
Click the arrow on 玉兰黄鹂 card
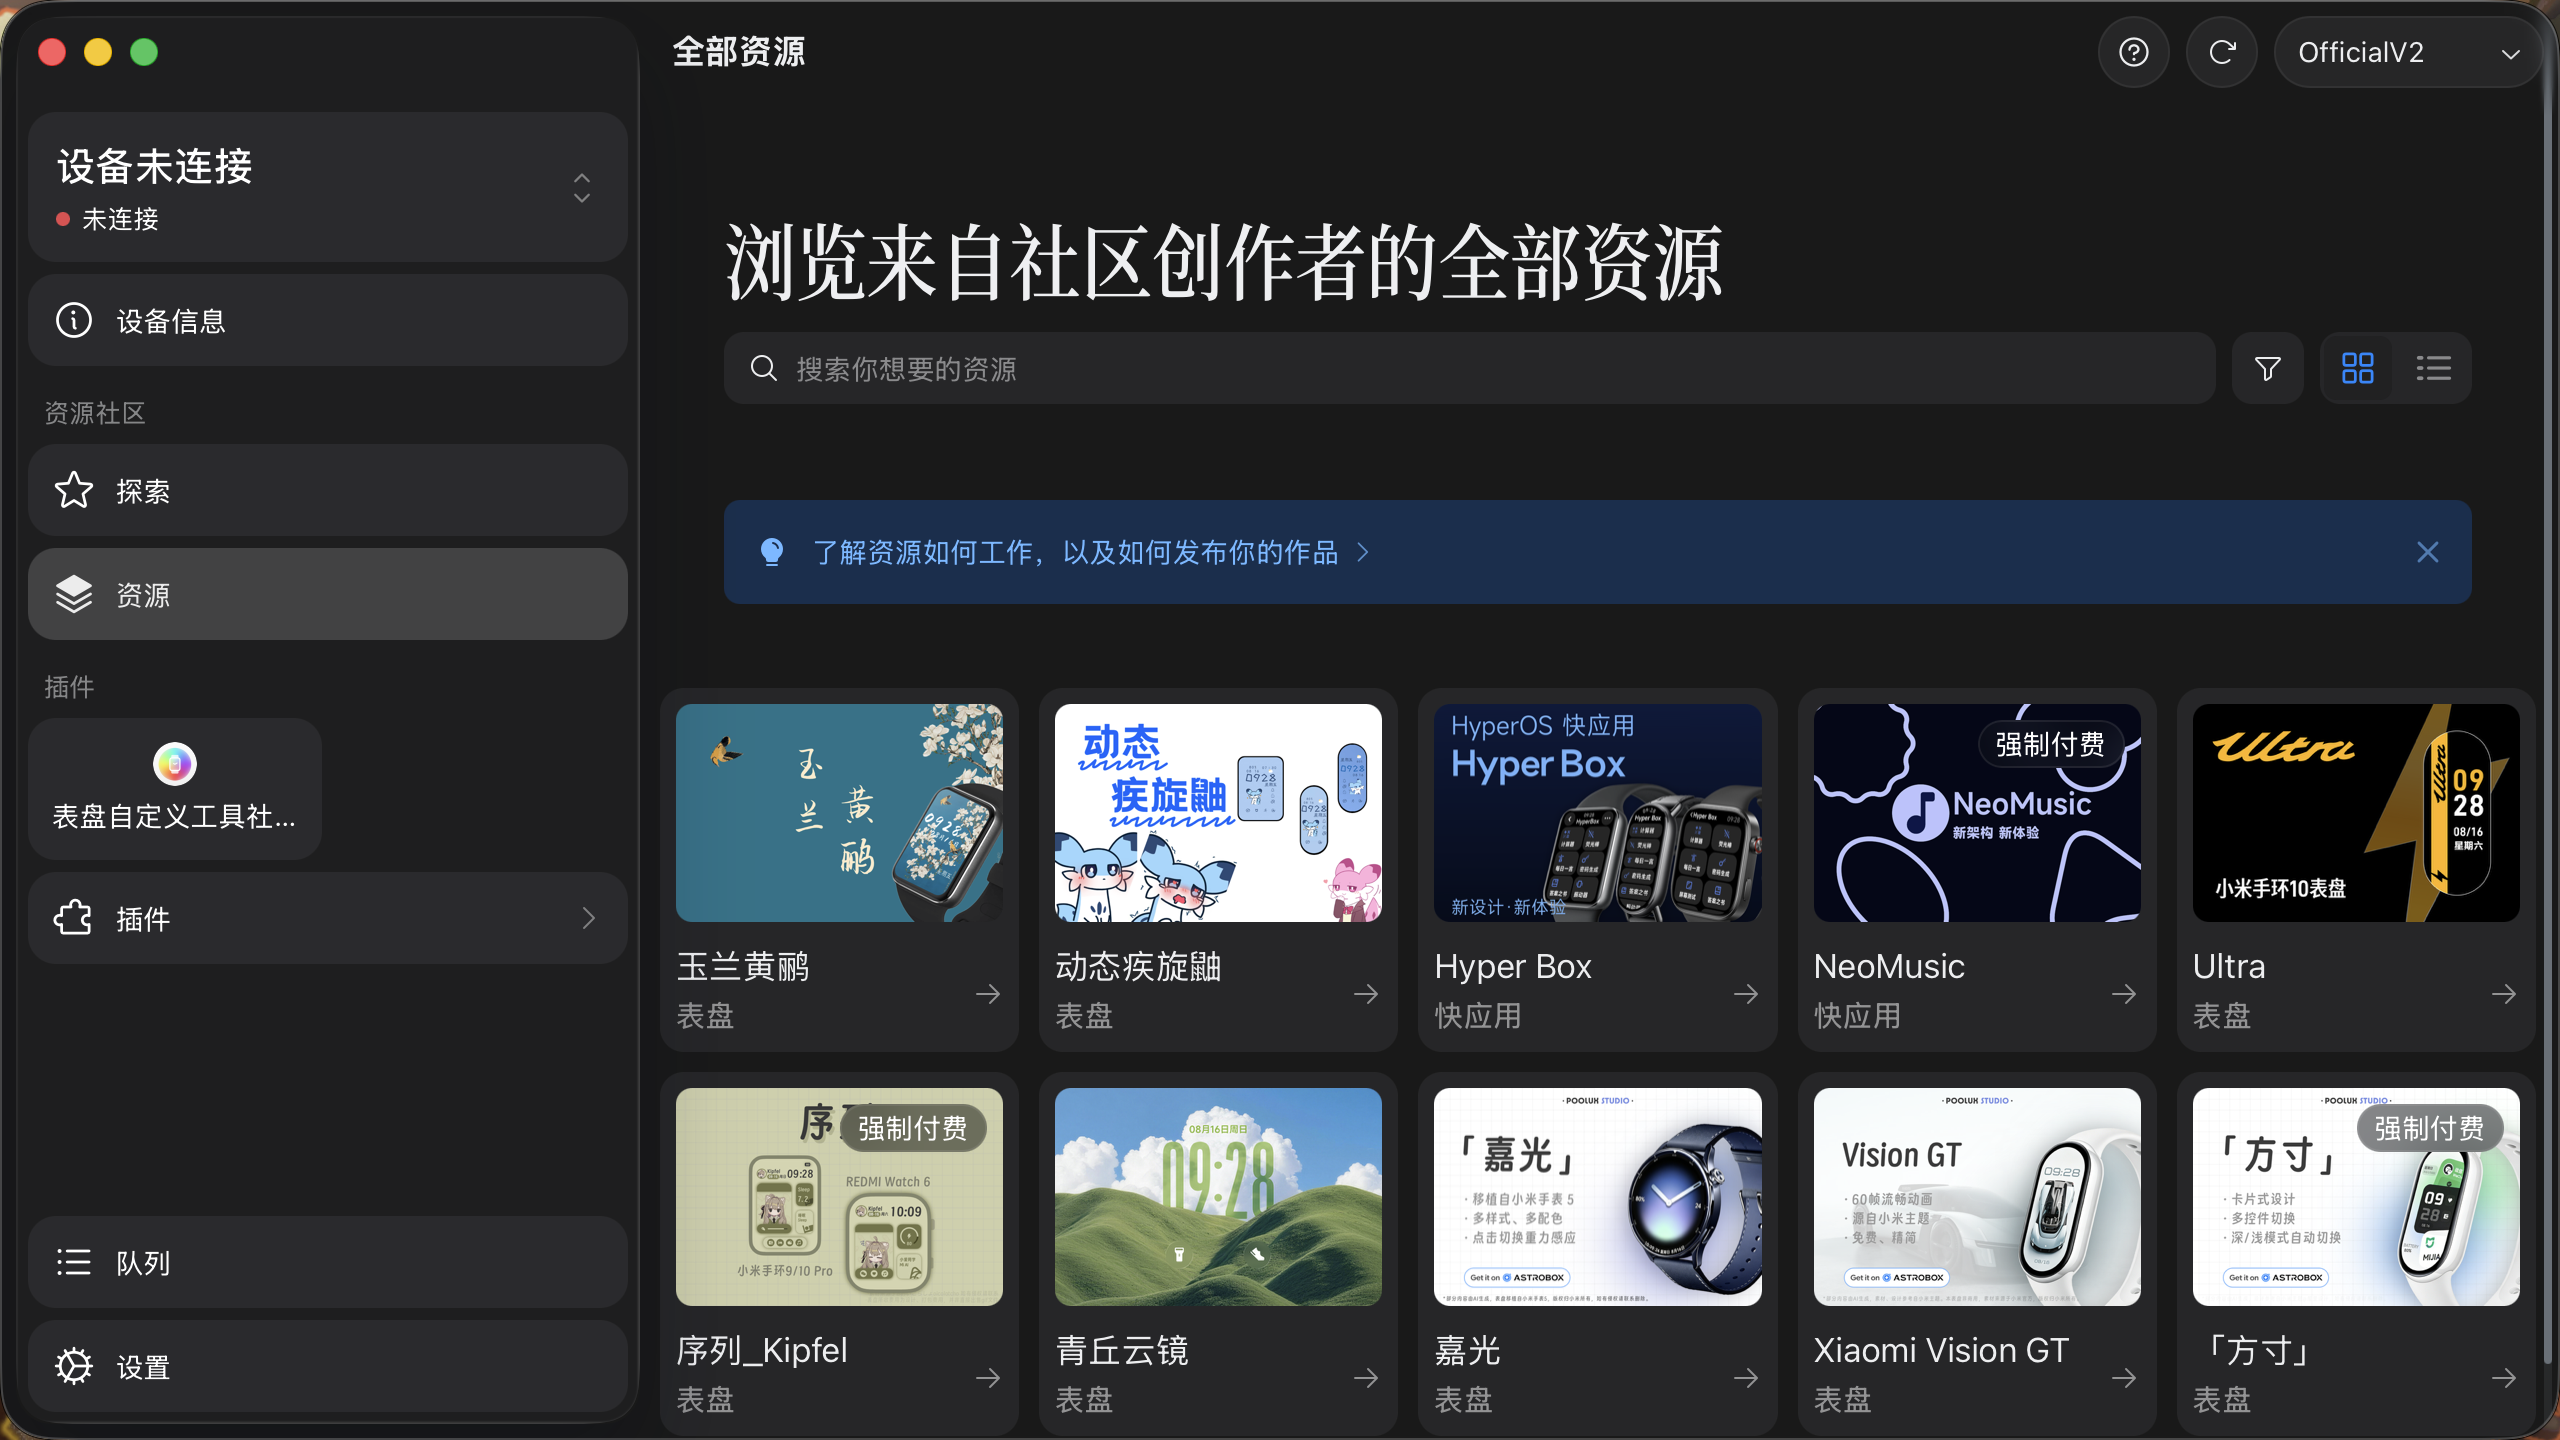click(x=988, y=993)
